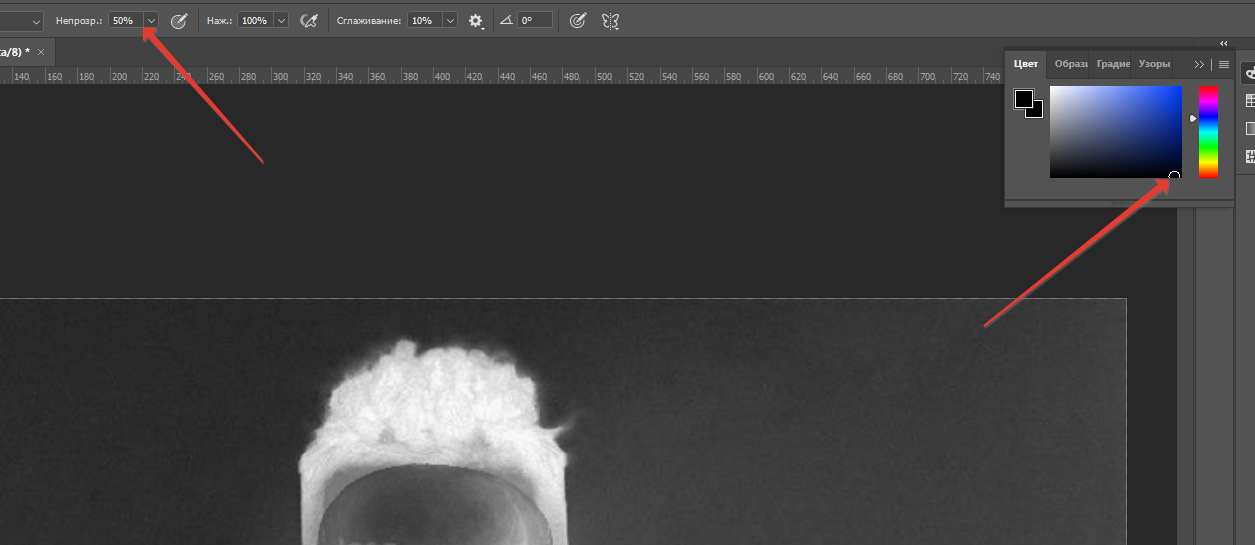1255x545 pixels.
Task: Open the Smoothing (Сглаживание) dropdown arrow
Action: [x=450, y=20]
